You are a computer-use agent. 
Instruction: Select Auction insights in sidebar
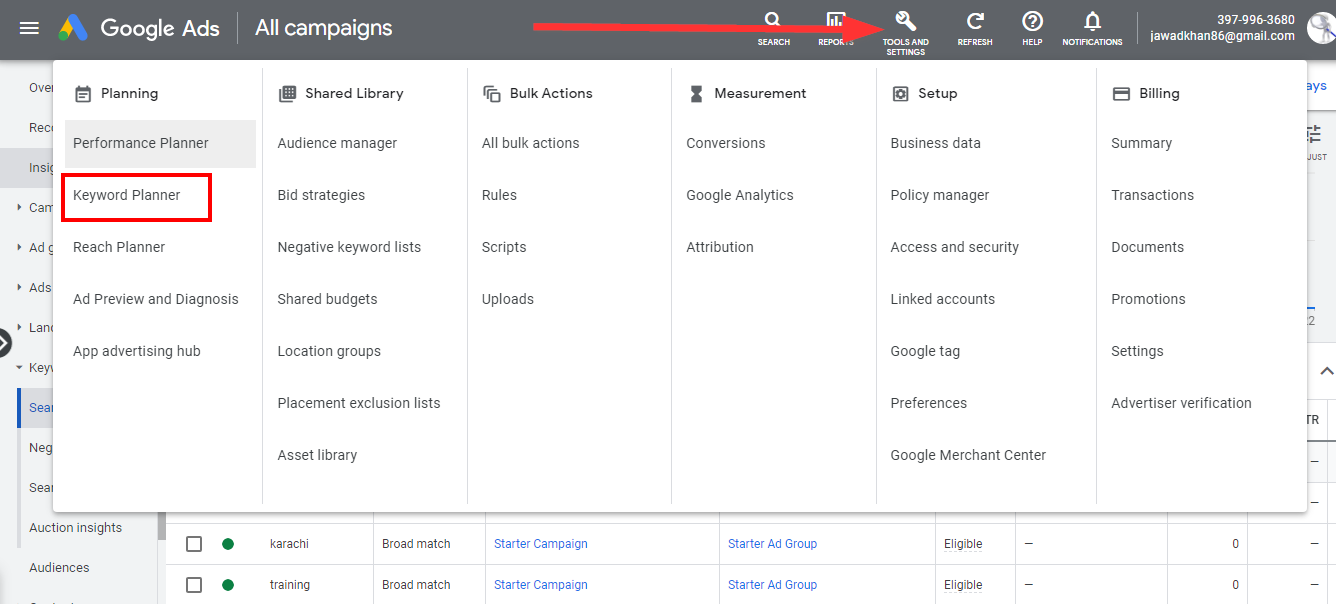75,528
